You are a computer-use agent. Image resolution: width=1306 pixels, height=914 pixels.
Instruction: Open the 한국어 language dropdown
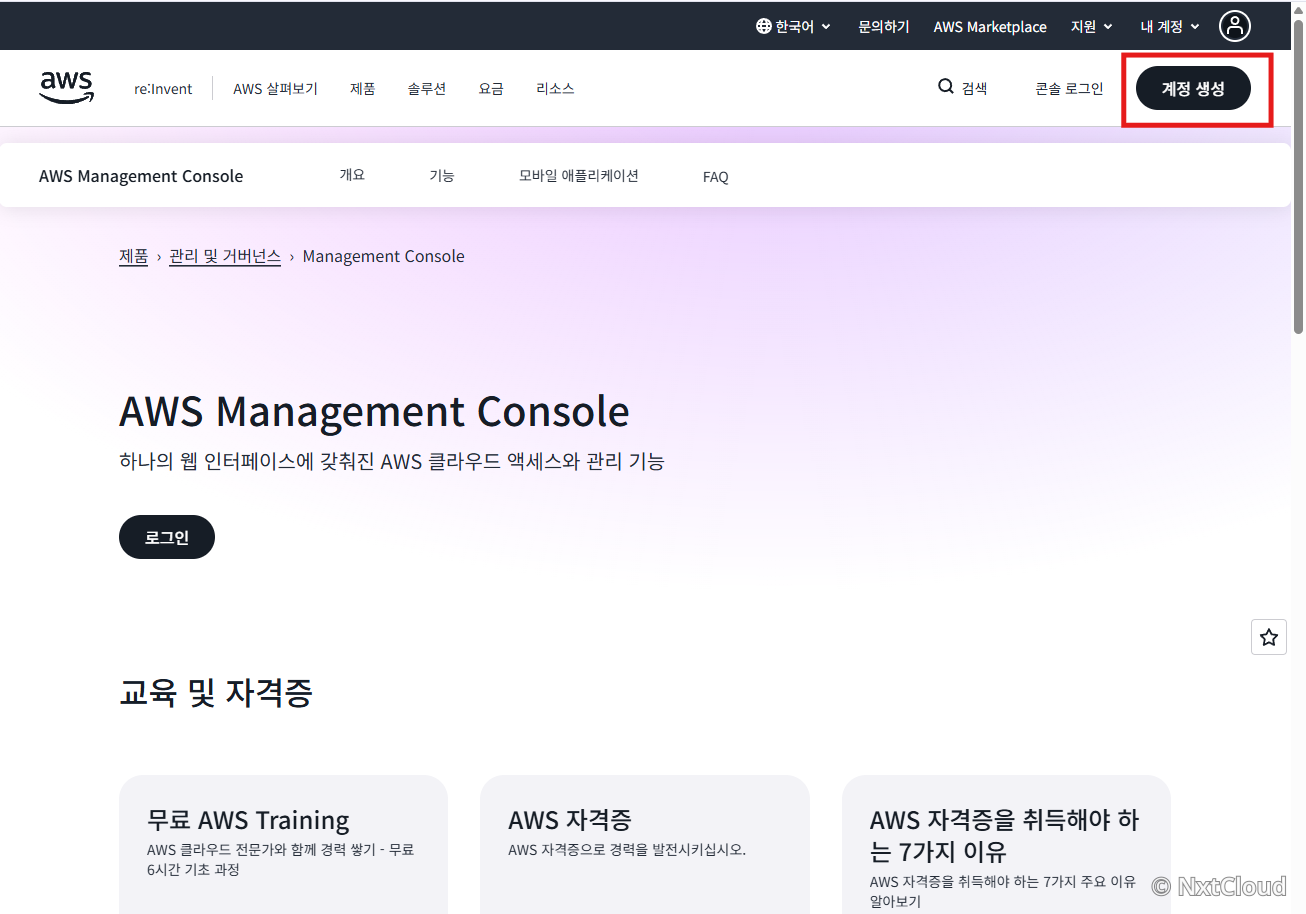[794, 27]
